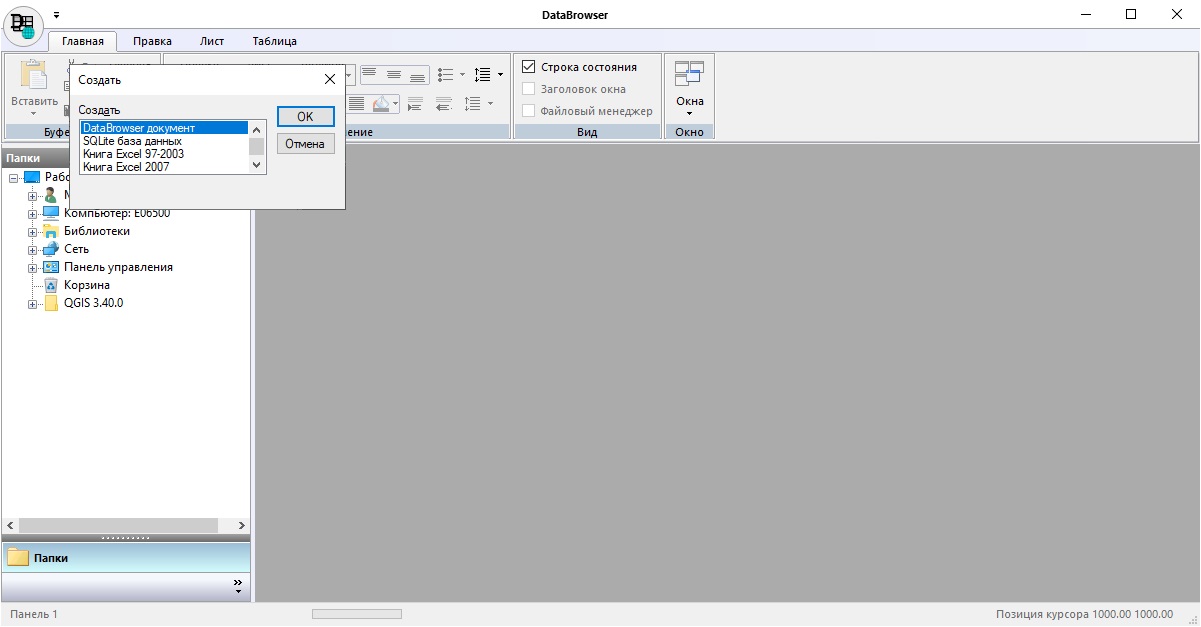
Task: Click the Вставить paste clipboard icon
Action: pos(34,78)
